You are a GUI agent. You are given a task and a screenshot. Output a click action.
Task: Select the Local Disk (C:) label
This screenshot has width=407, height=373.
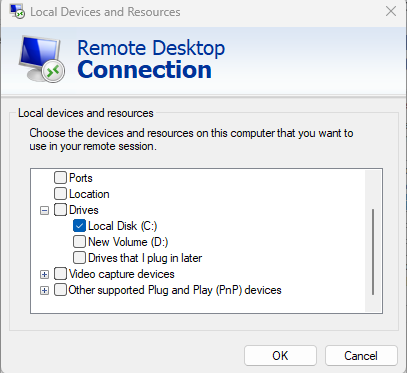122,226
